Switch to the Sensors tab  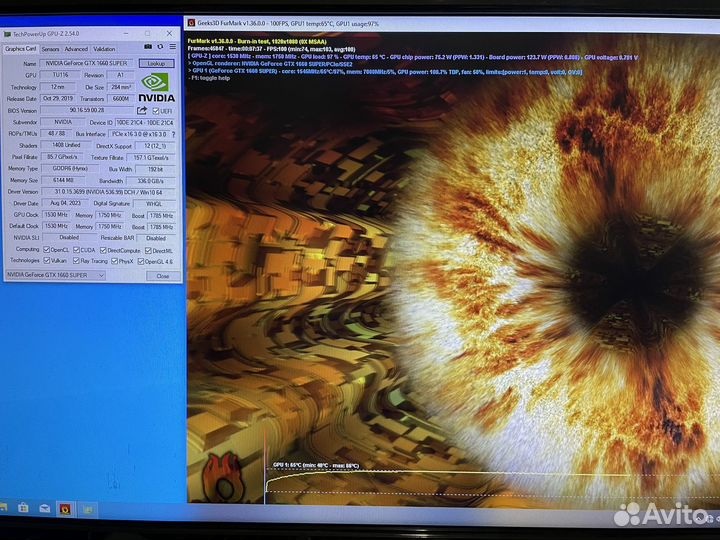[x=50, y=48]
